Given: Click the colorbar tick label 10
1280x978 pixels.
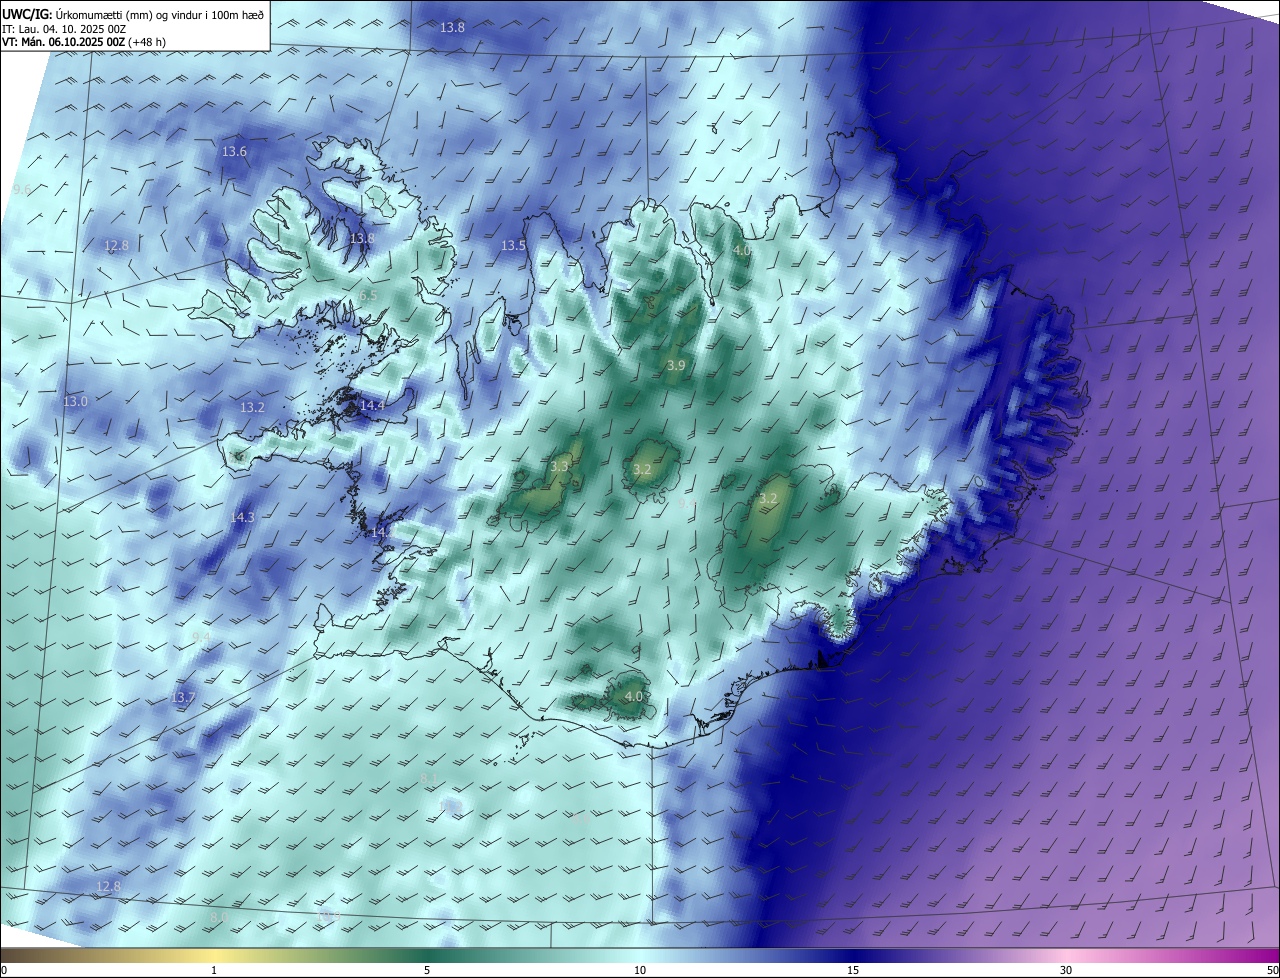Looking at the screenshot, I should click(x=640, y=970).
